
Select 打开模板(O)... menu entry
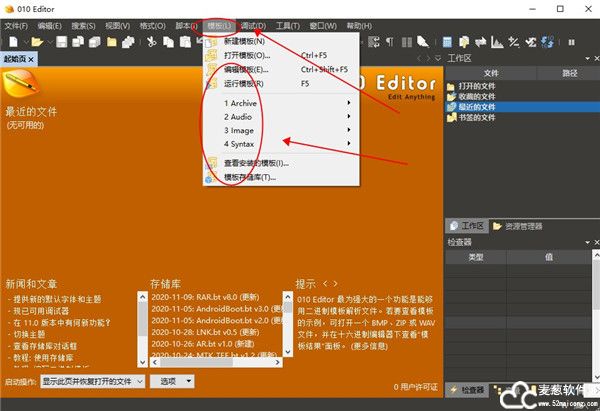point(281,55)
